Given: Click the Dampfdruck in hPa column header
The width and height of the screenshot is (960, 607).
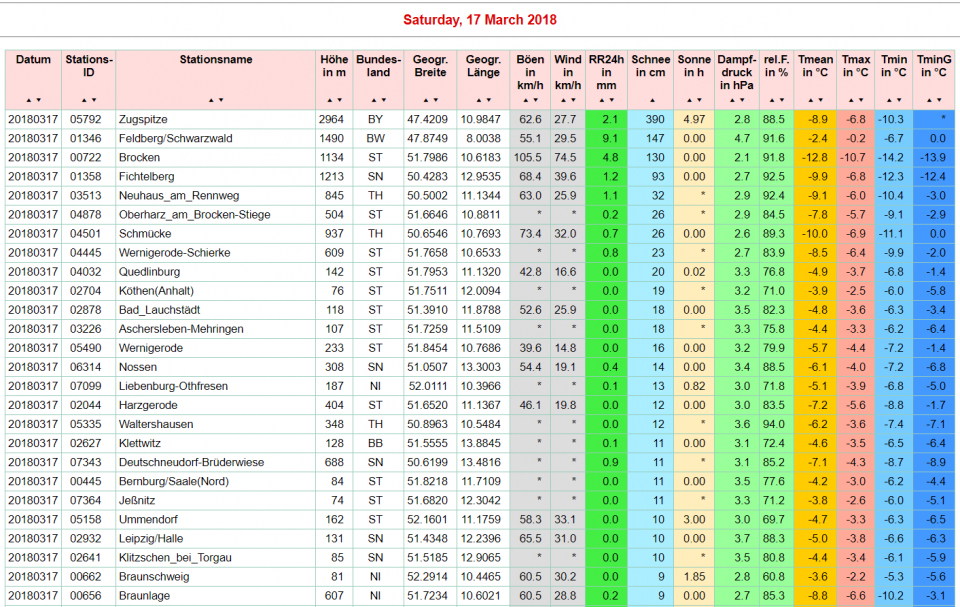Looking at the screenshot, I should 736,72.
